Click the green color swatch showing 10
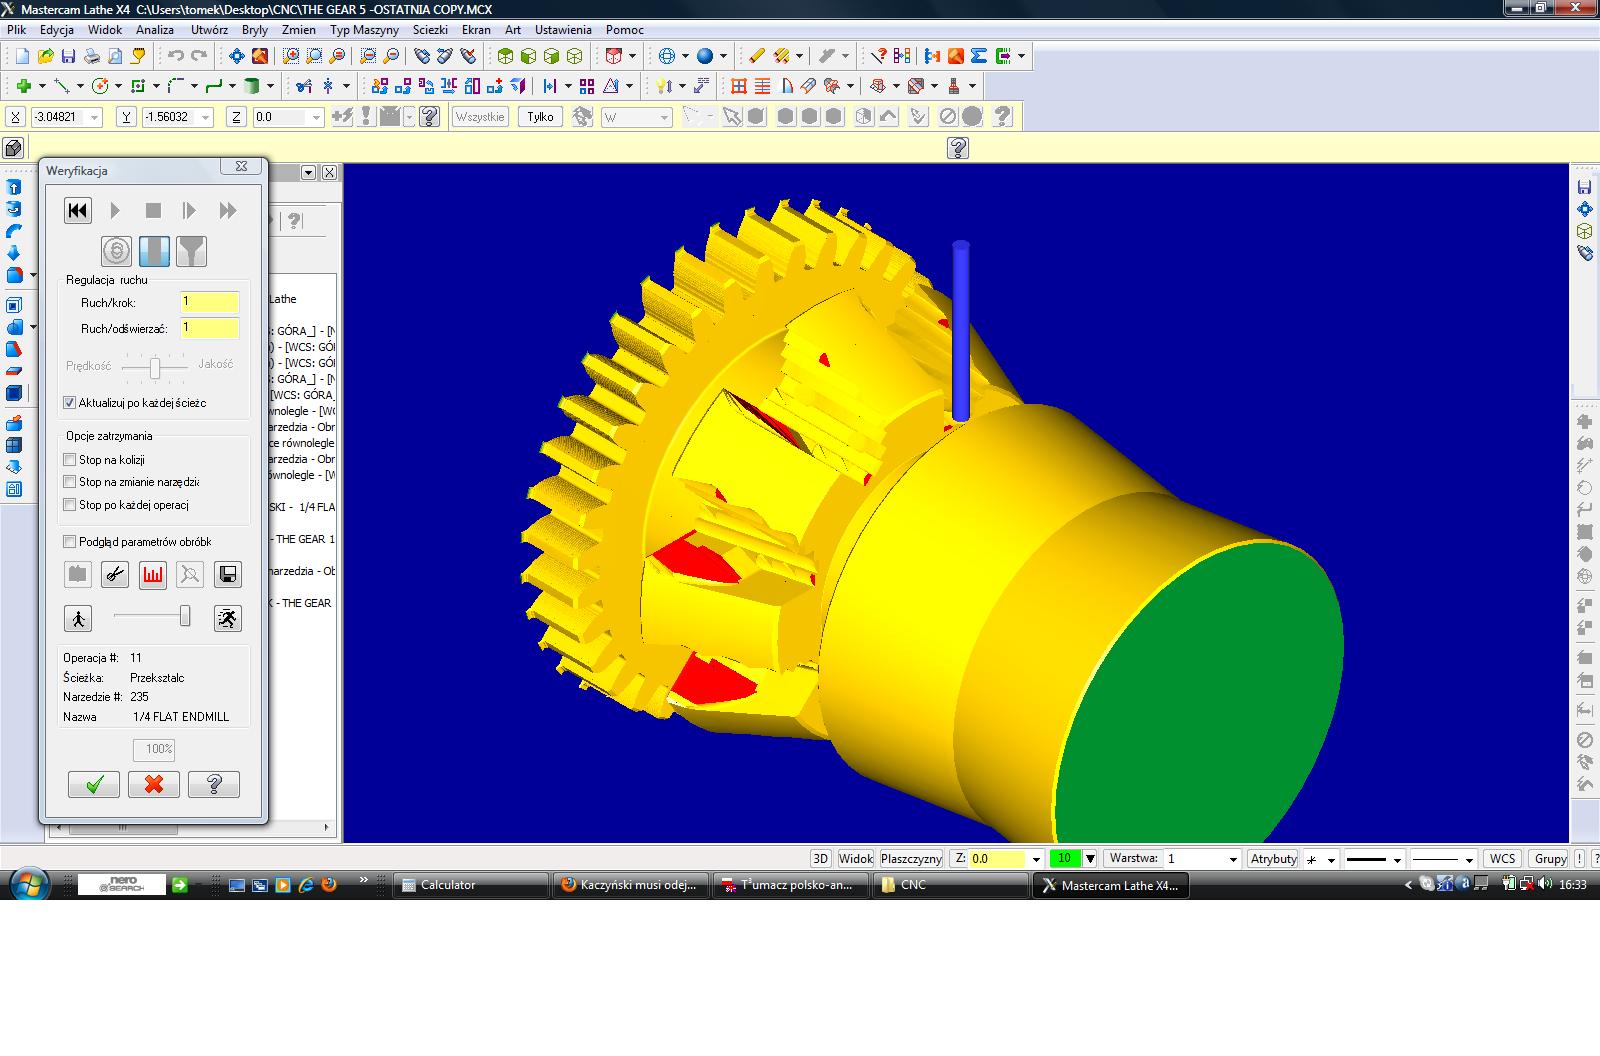This screenshot has width=1600, height=1056. pos(1065,859)
